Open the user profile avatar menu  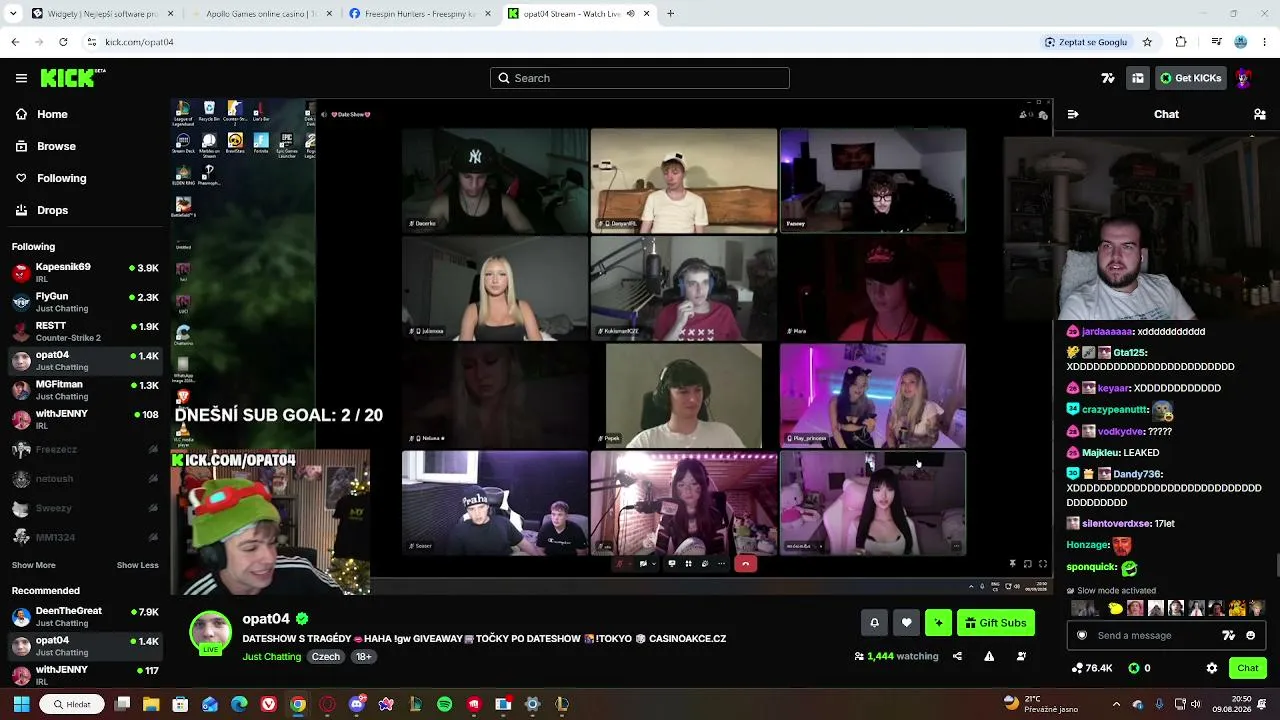[1244, 78]
